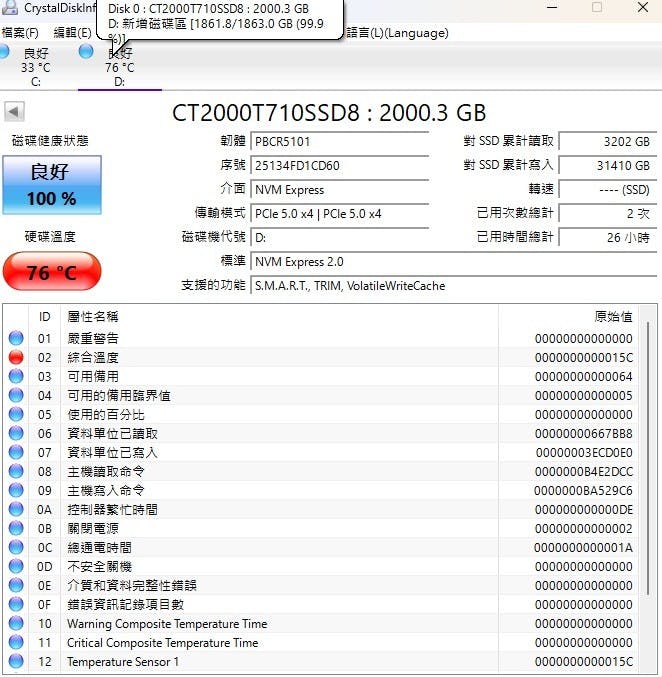
Task: Click the red 76 °C temperature button
Action: (x=52, y=272)
